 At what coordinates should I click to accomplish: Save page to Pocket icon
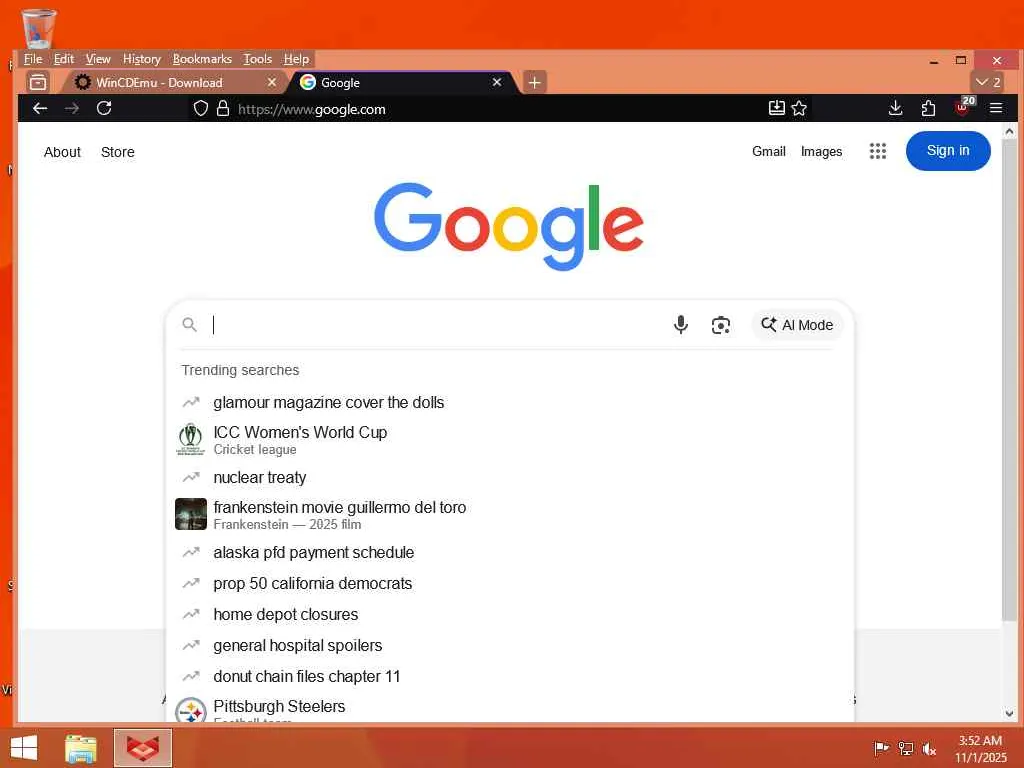[776, 108]
